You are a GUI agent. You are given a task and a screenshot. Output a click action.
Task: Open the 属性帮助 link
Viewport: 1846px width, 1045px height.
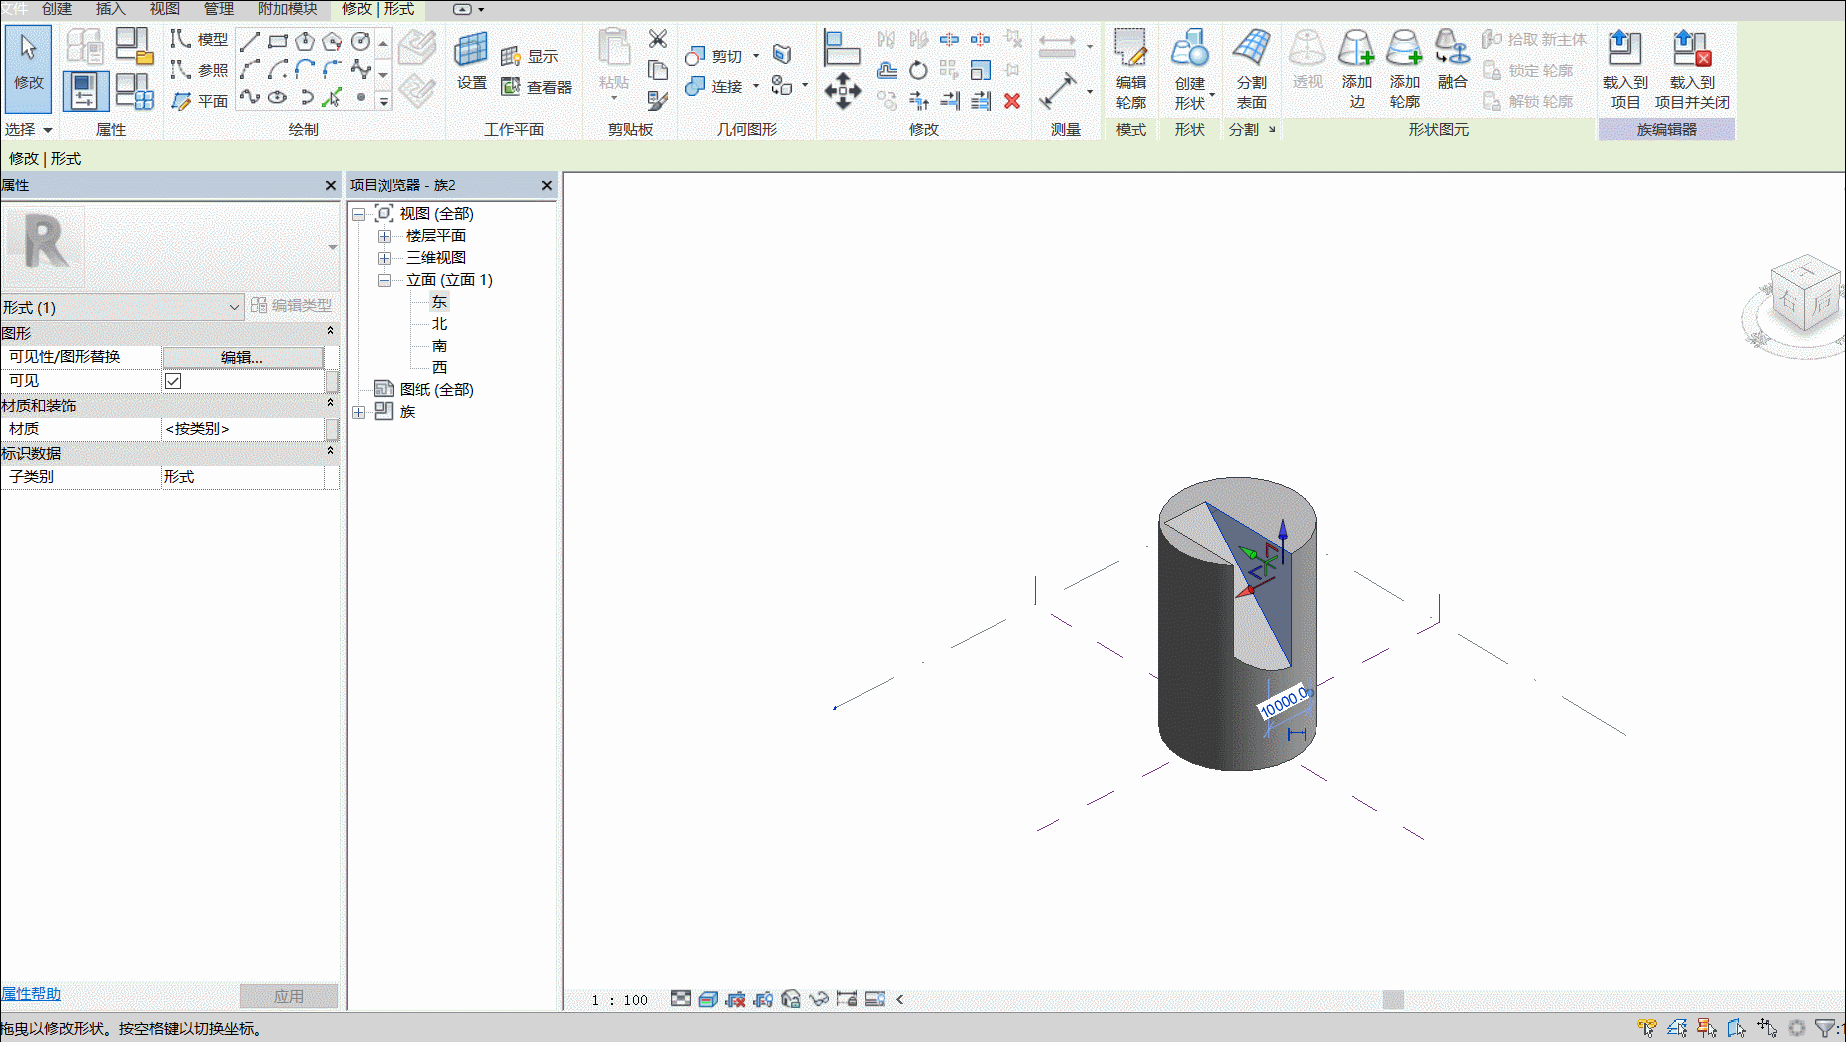pos(31,994)
